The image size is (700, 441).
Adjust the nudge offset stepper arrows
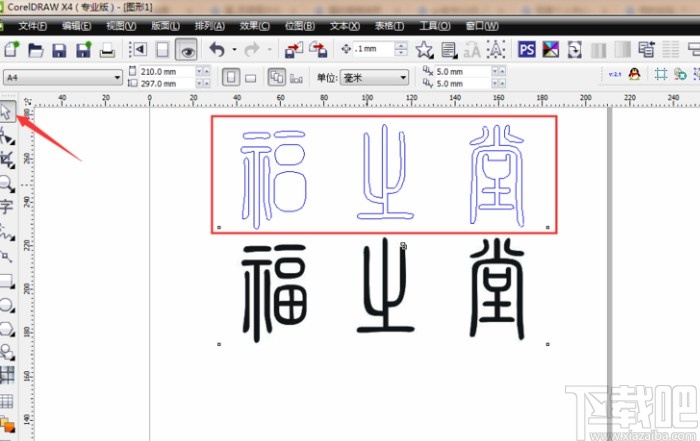[401, 49]
